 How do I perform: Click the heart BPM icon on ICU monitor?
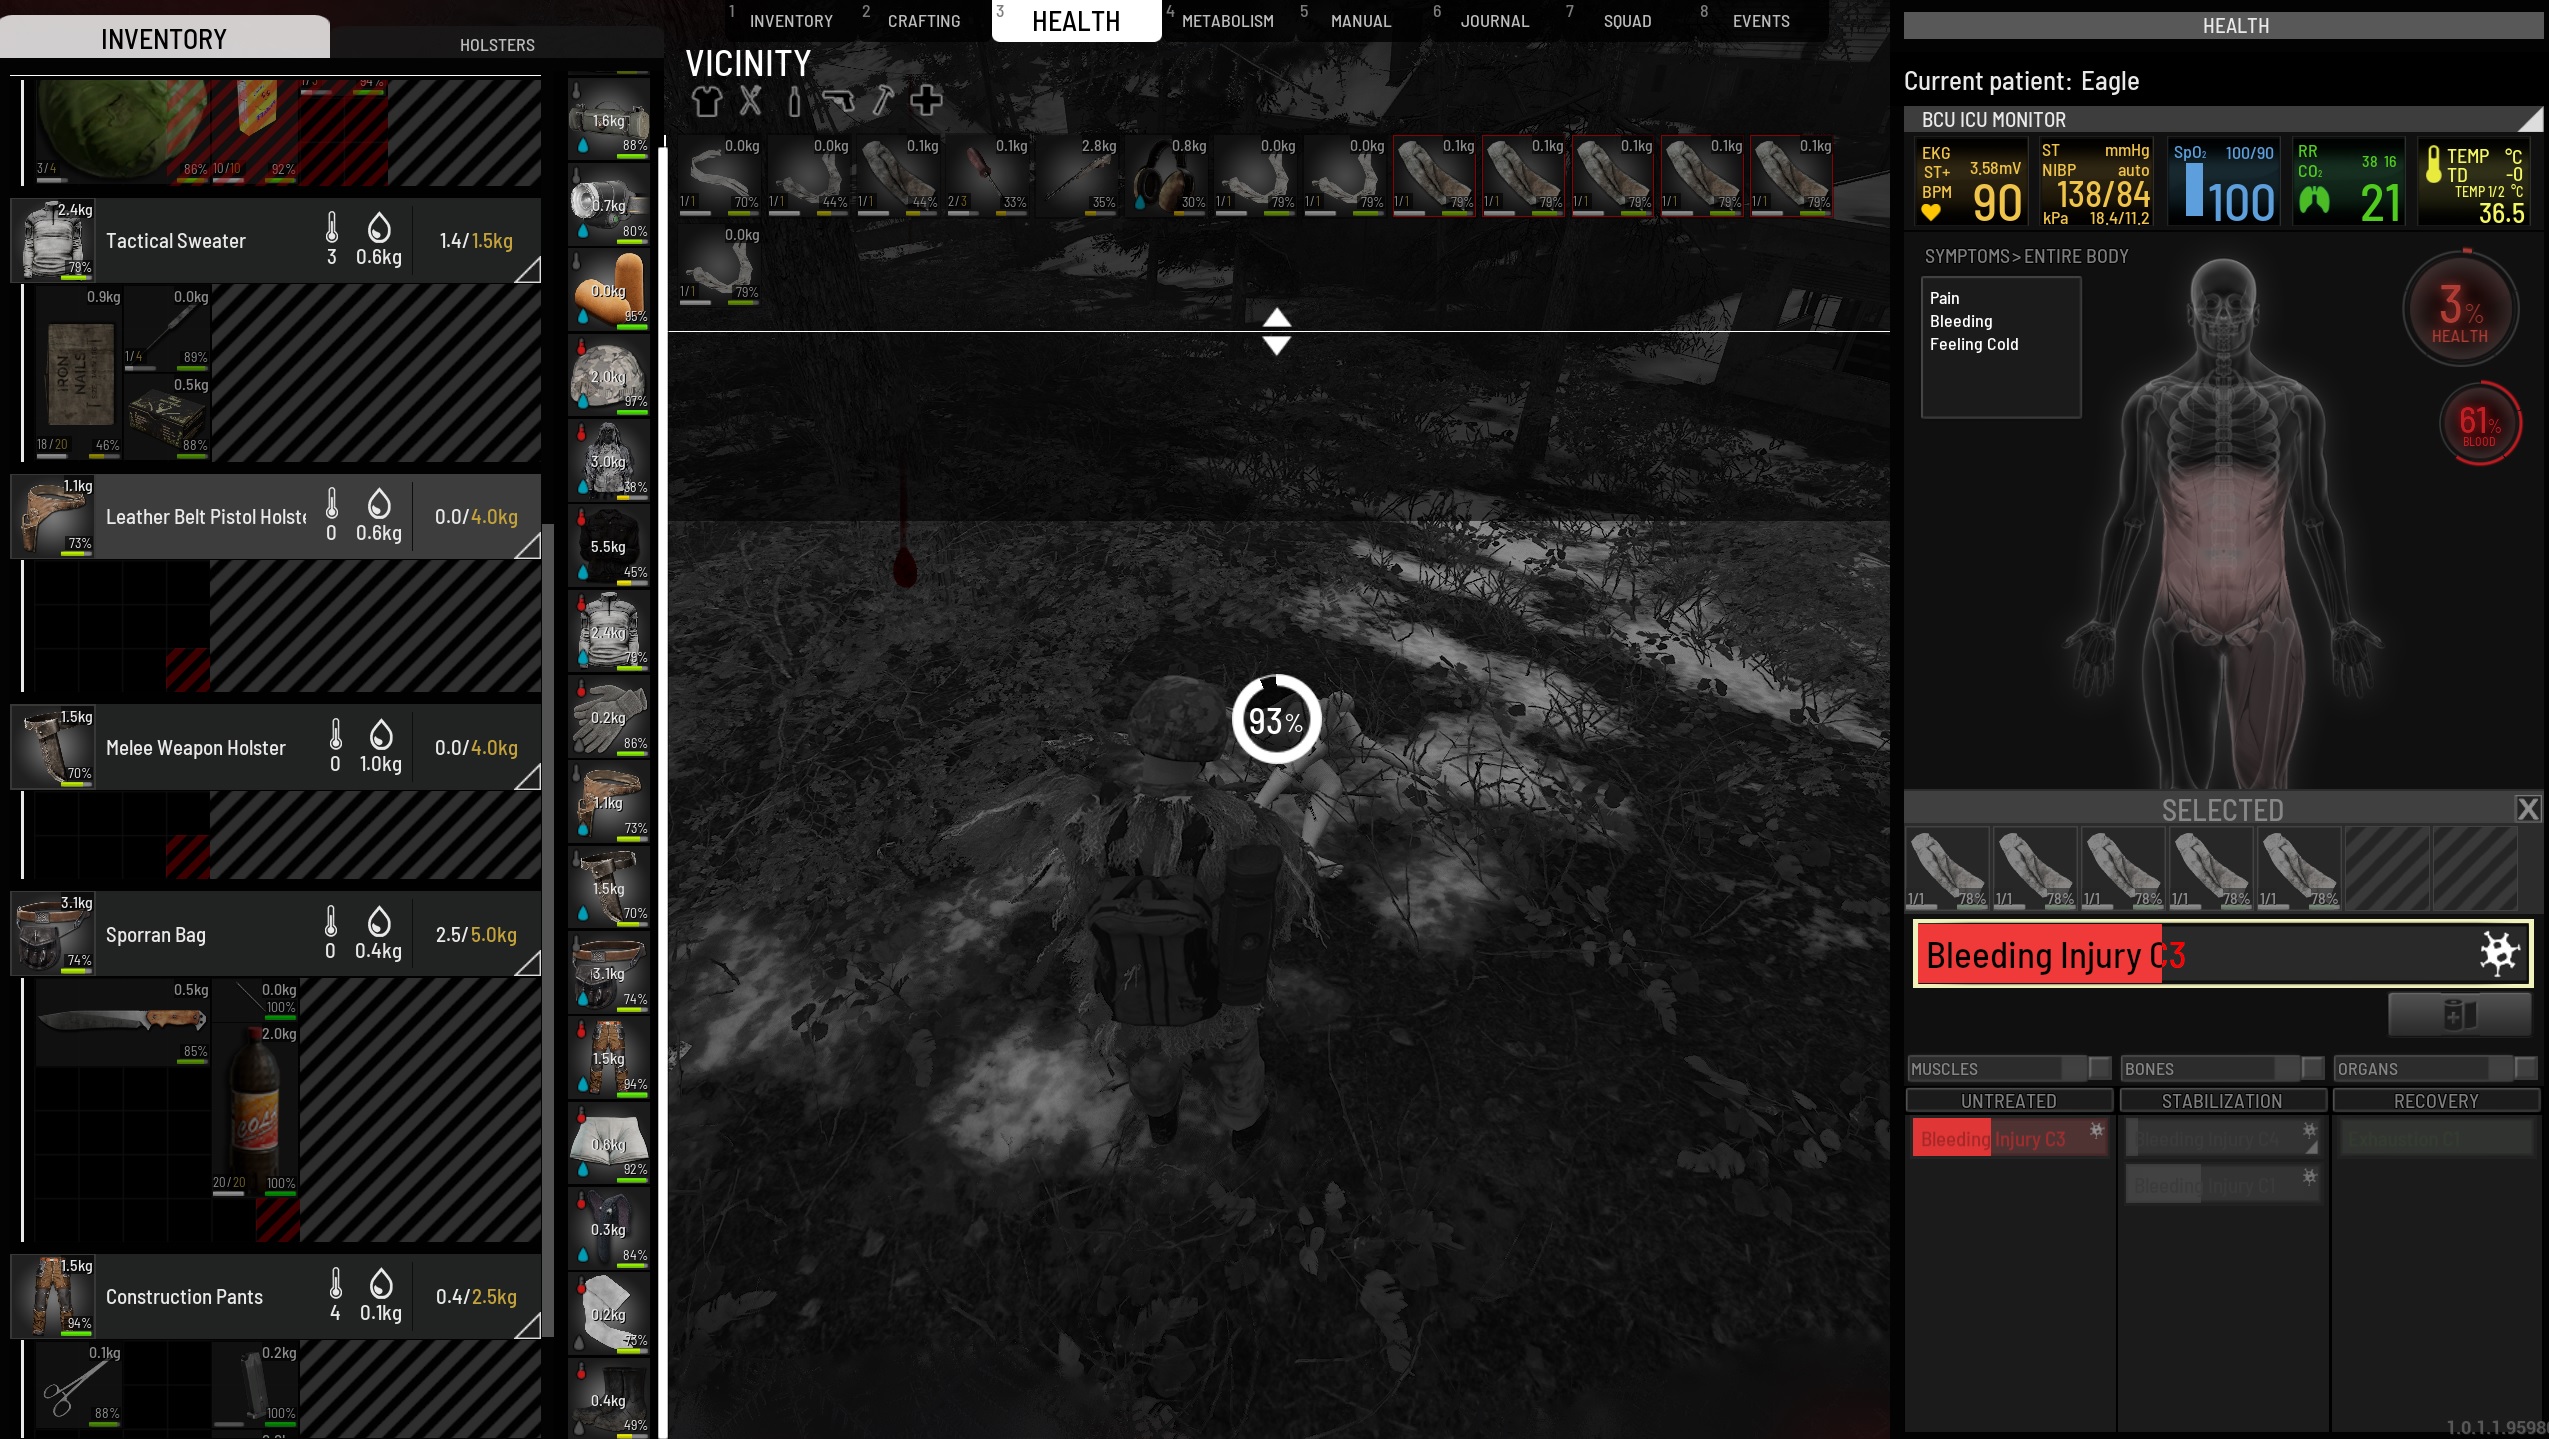pos(1931,212)
